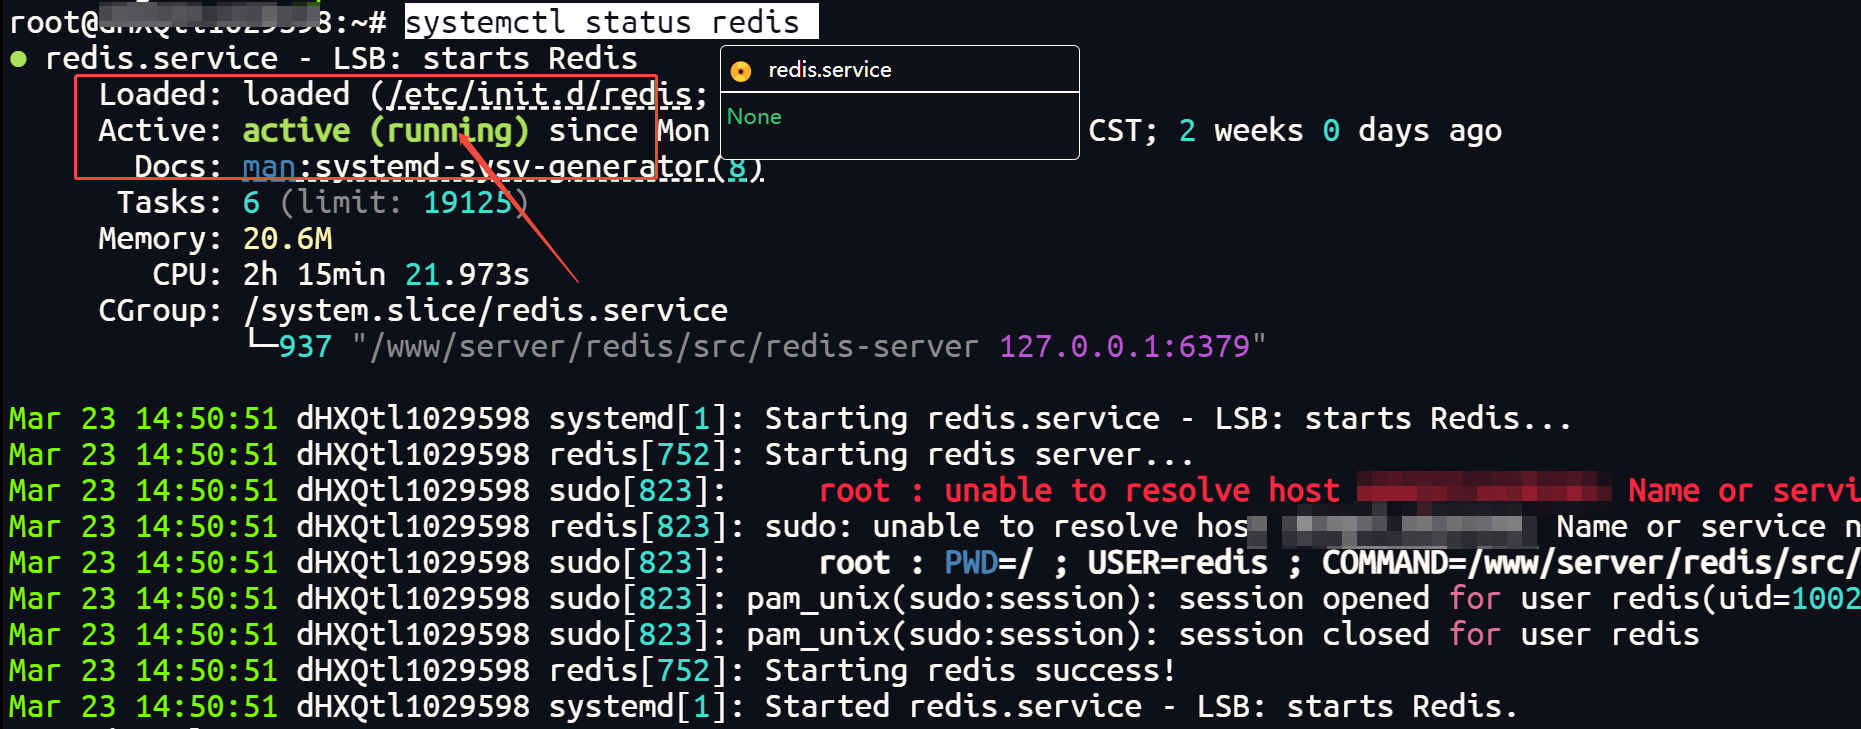Click "Starting redis.service - LSB: starts Redis..." log message
Image resolution: width=1861 pixels, height=729 pixels.
tap(1168, 418)
